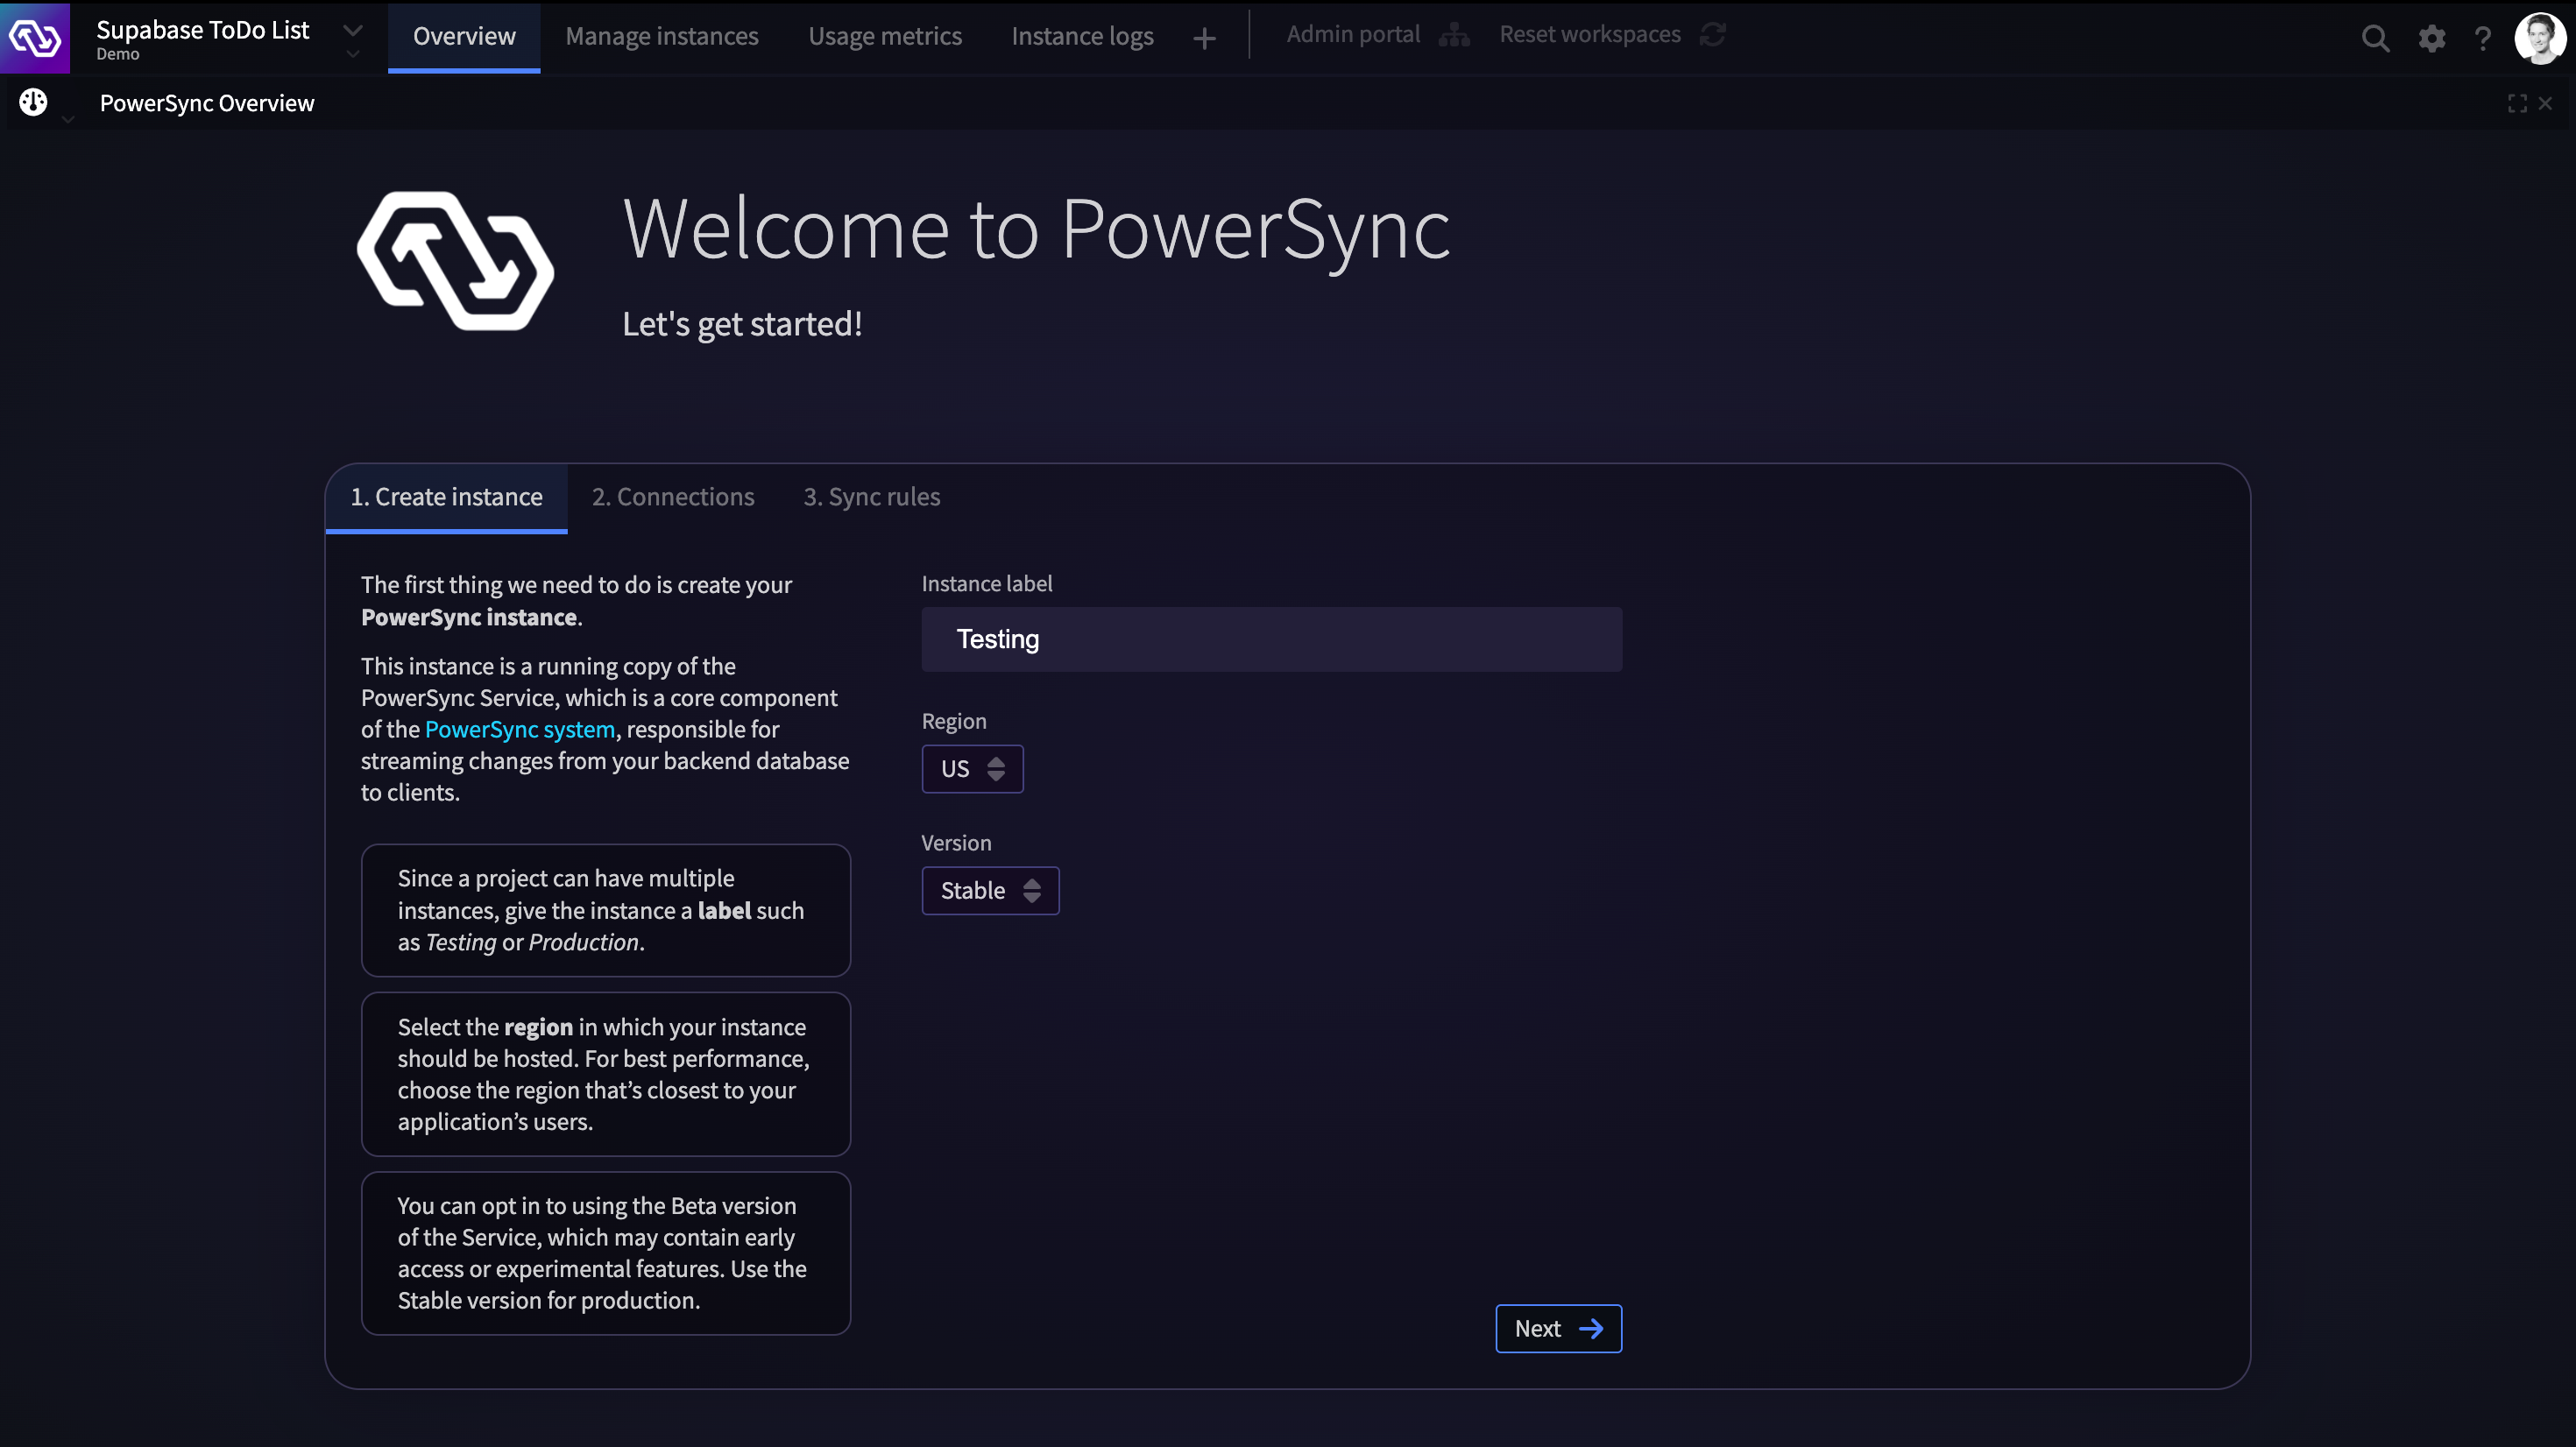Open search with the magnifier icon
This screenshot has height=1447, width=2576.
pyautogui.click(x=2376, y=38)
